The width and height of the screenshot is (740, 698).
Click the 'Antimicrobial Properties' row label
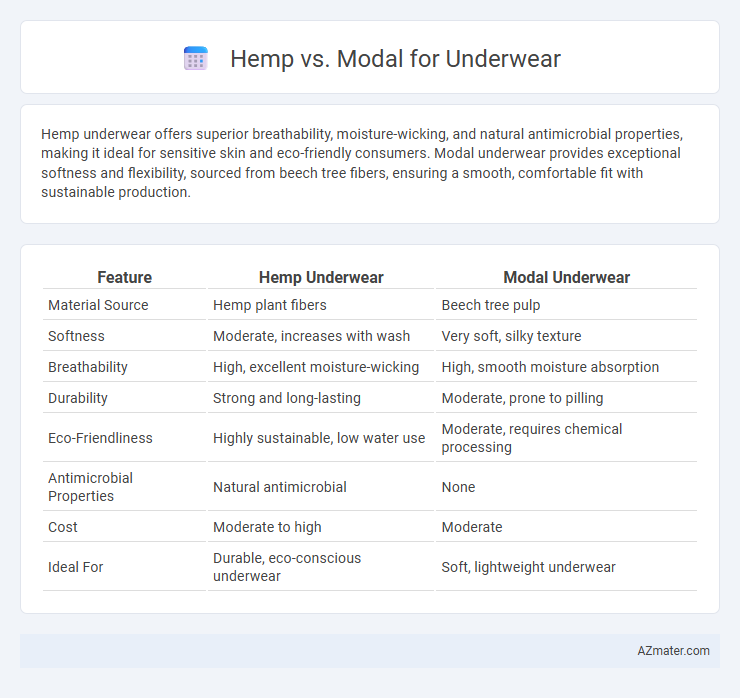point(90,487)
